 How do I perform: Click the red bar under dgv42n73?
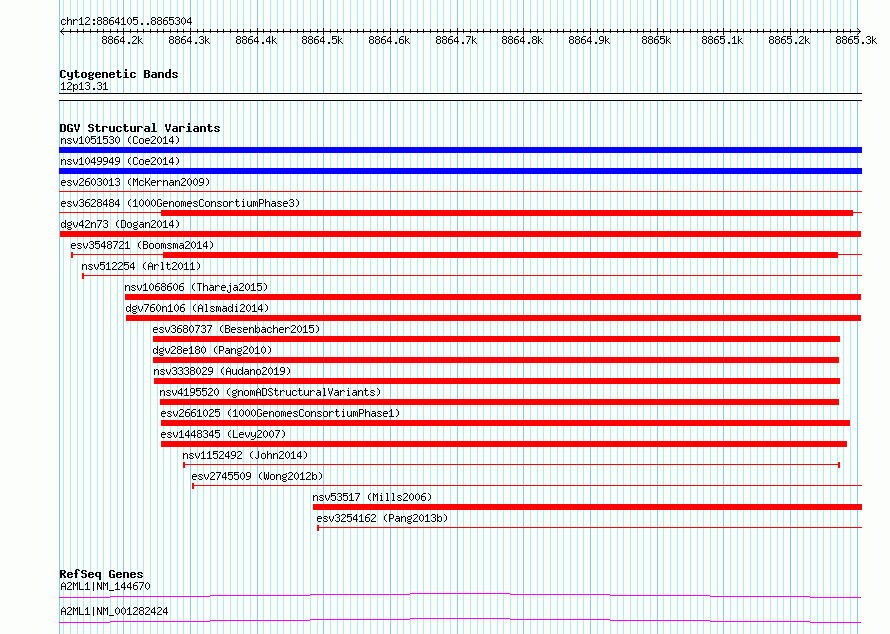(x=460, y=234)
